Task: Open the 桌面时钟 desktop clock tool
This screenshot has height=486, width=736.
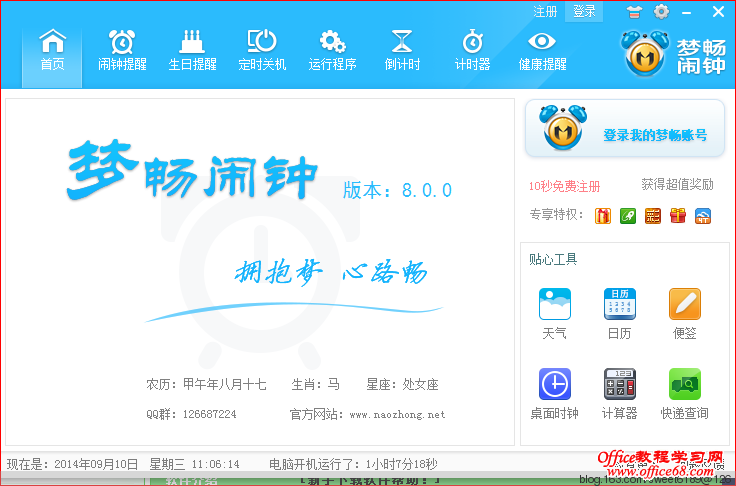Action: click(554, 393)
